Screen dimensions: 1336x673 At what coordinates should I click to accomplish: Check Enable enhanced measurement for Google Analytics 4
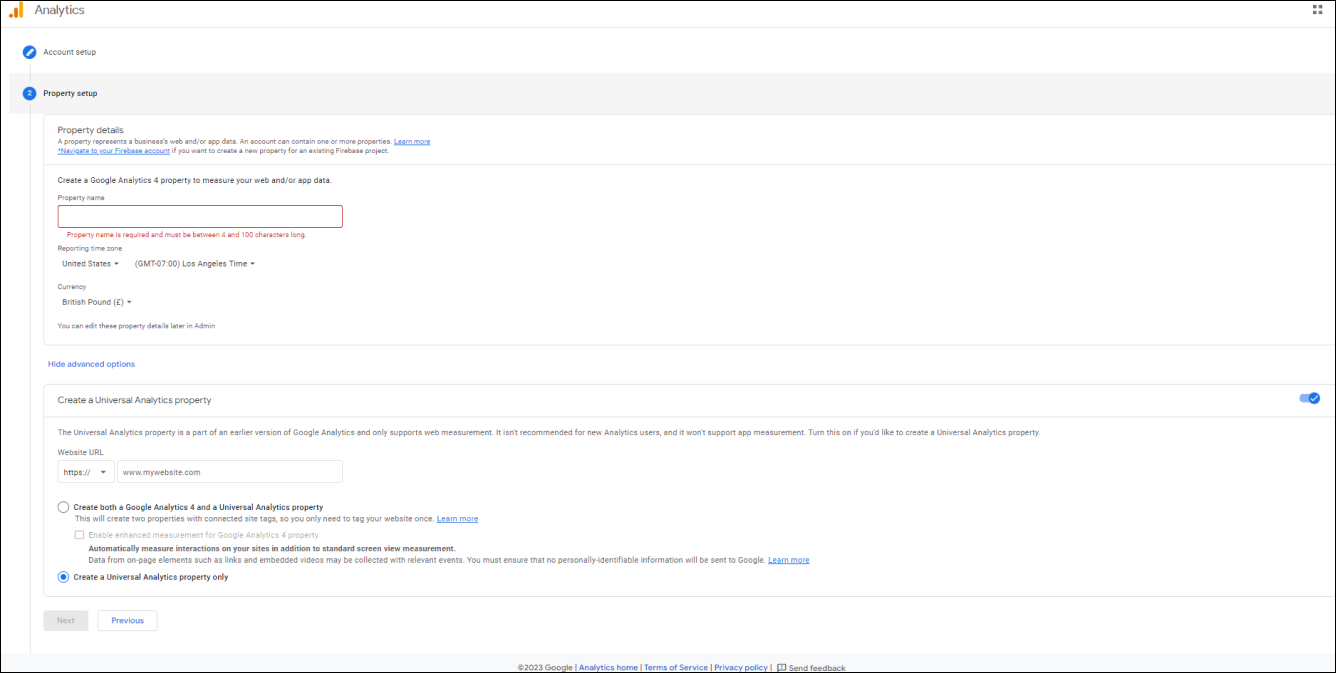(x=80, y=535)
